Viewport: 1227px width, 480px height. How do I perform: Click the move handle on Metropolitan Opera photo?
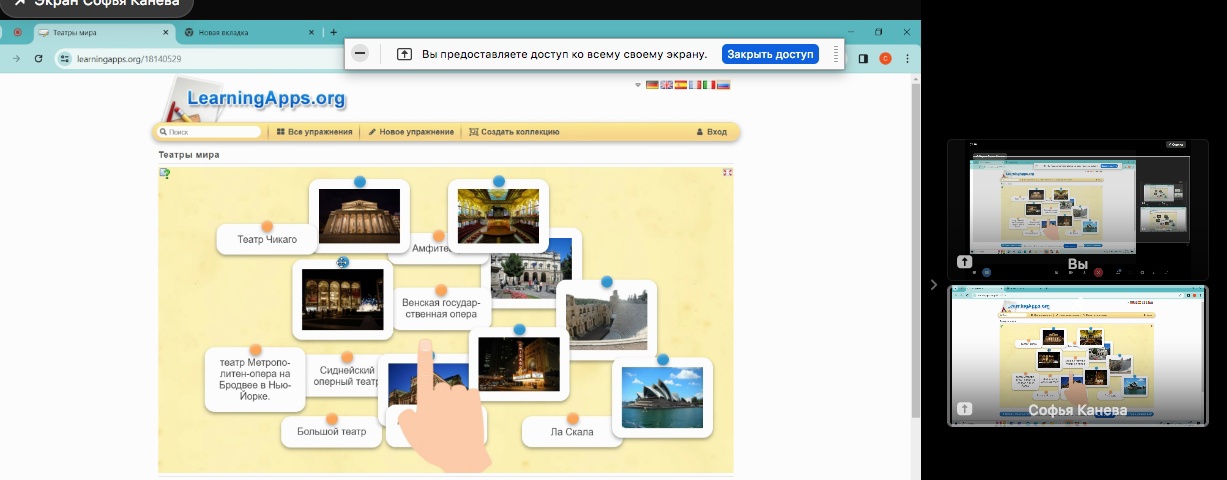click(343, 262)
